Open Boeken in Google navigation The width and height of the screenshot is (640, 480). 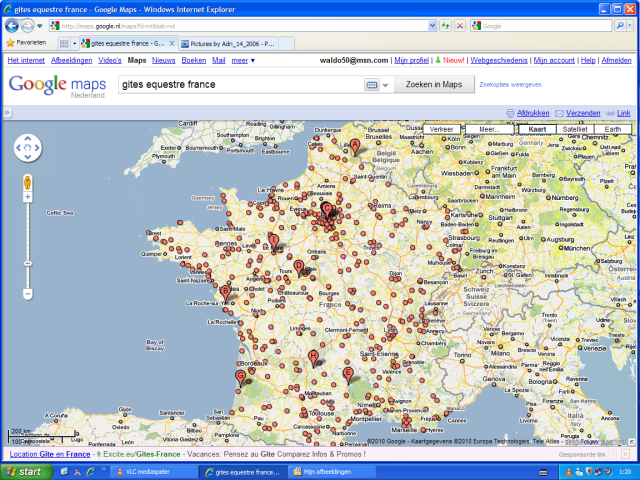pos(193,60)
